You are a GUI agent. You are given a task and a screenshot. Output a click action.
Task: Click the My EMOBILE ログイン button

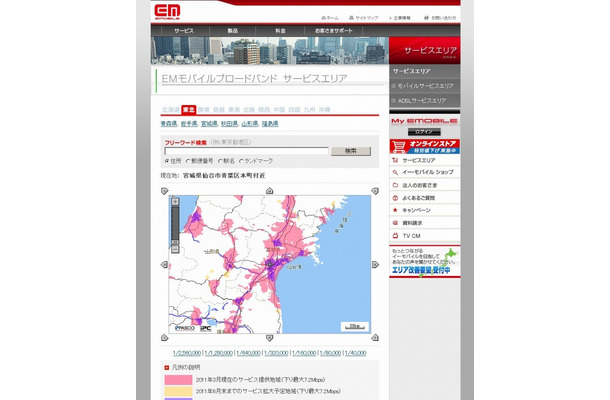point(424,132)
